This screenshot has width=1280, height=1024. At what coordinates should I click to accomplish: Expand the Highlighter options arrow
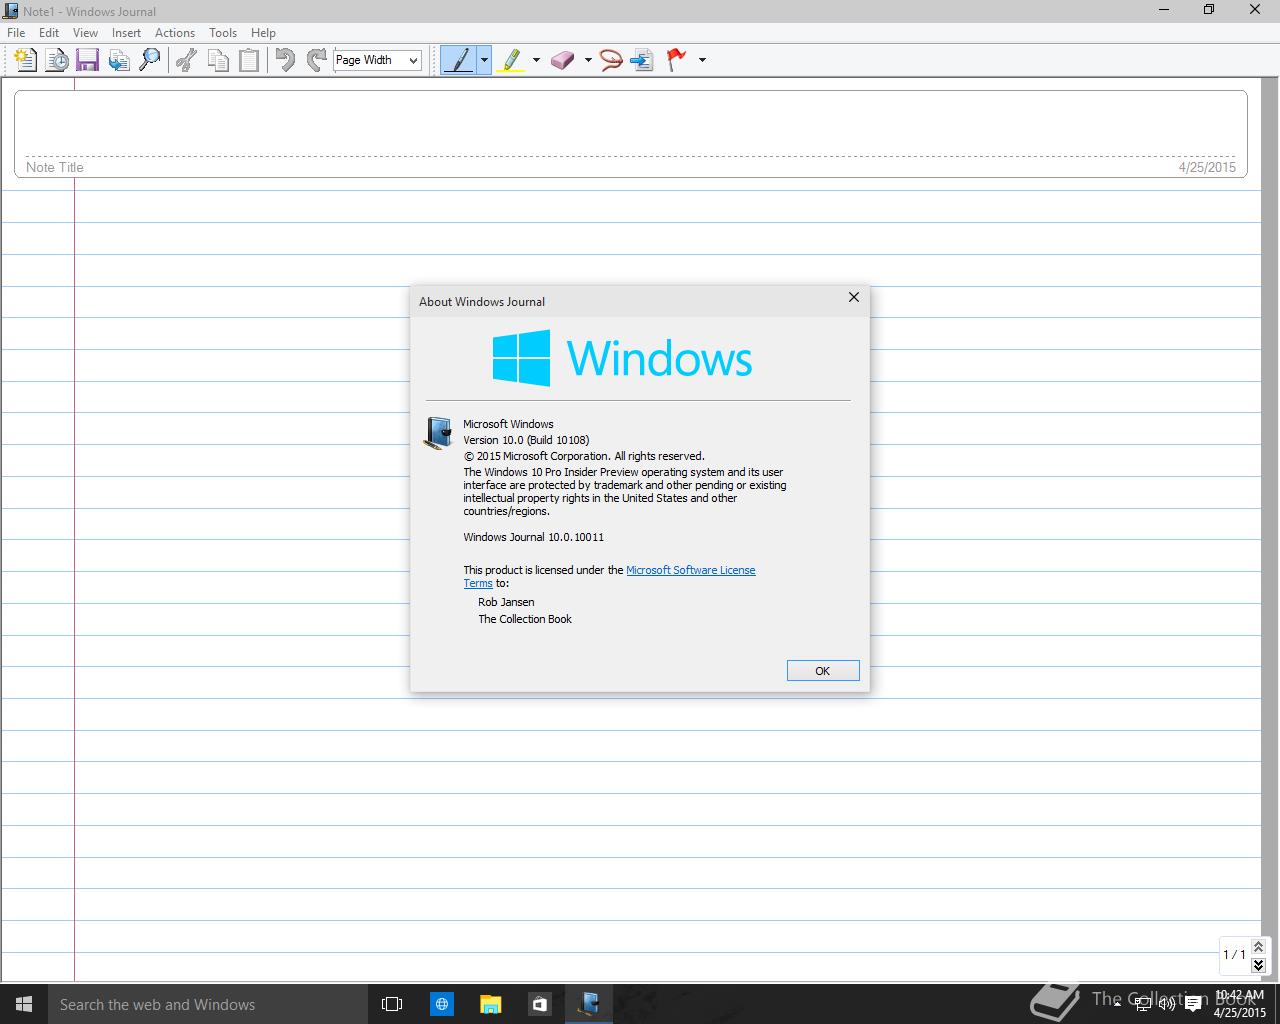point(536,60)
